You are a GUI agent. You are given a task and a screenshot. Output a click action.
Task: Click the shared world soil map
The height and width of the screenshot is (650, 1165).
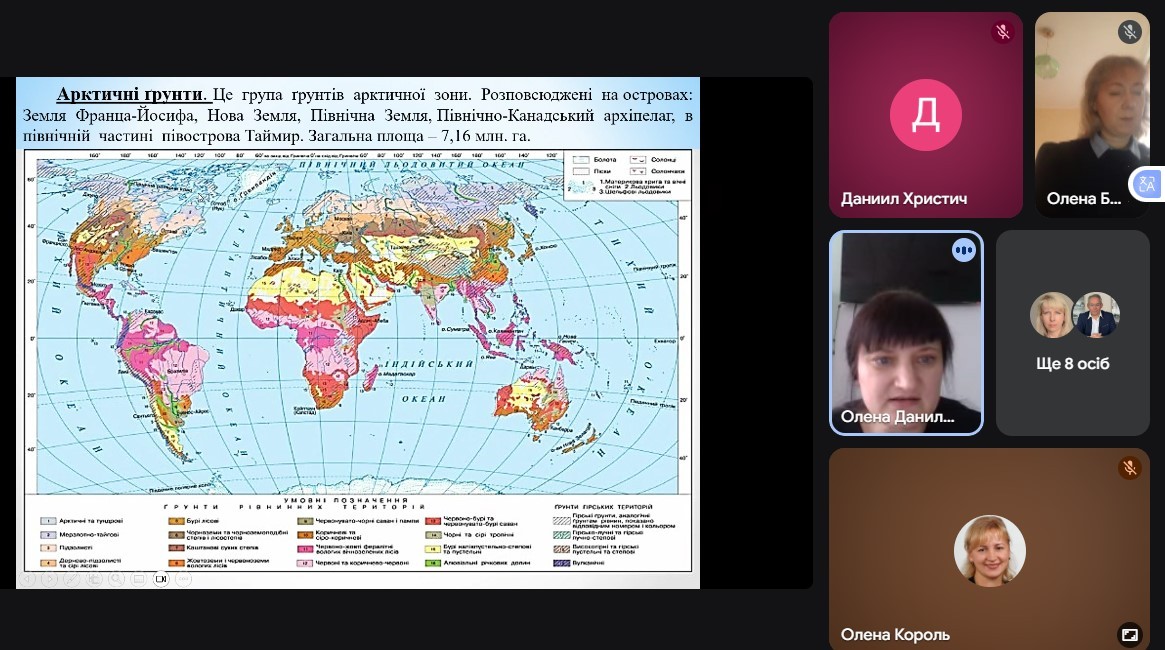(358, 320)
